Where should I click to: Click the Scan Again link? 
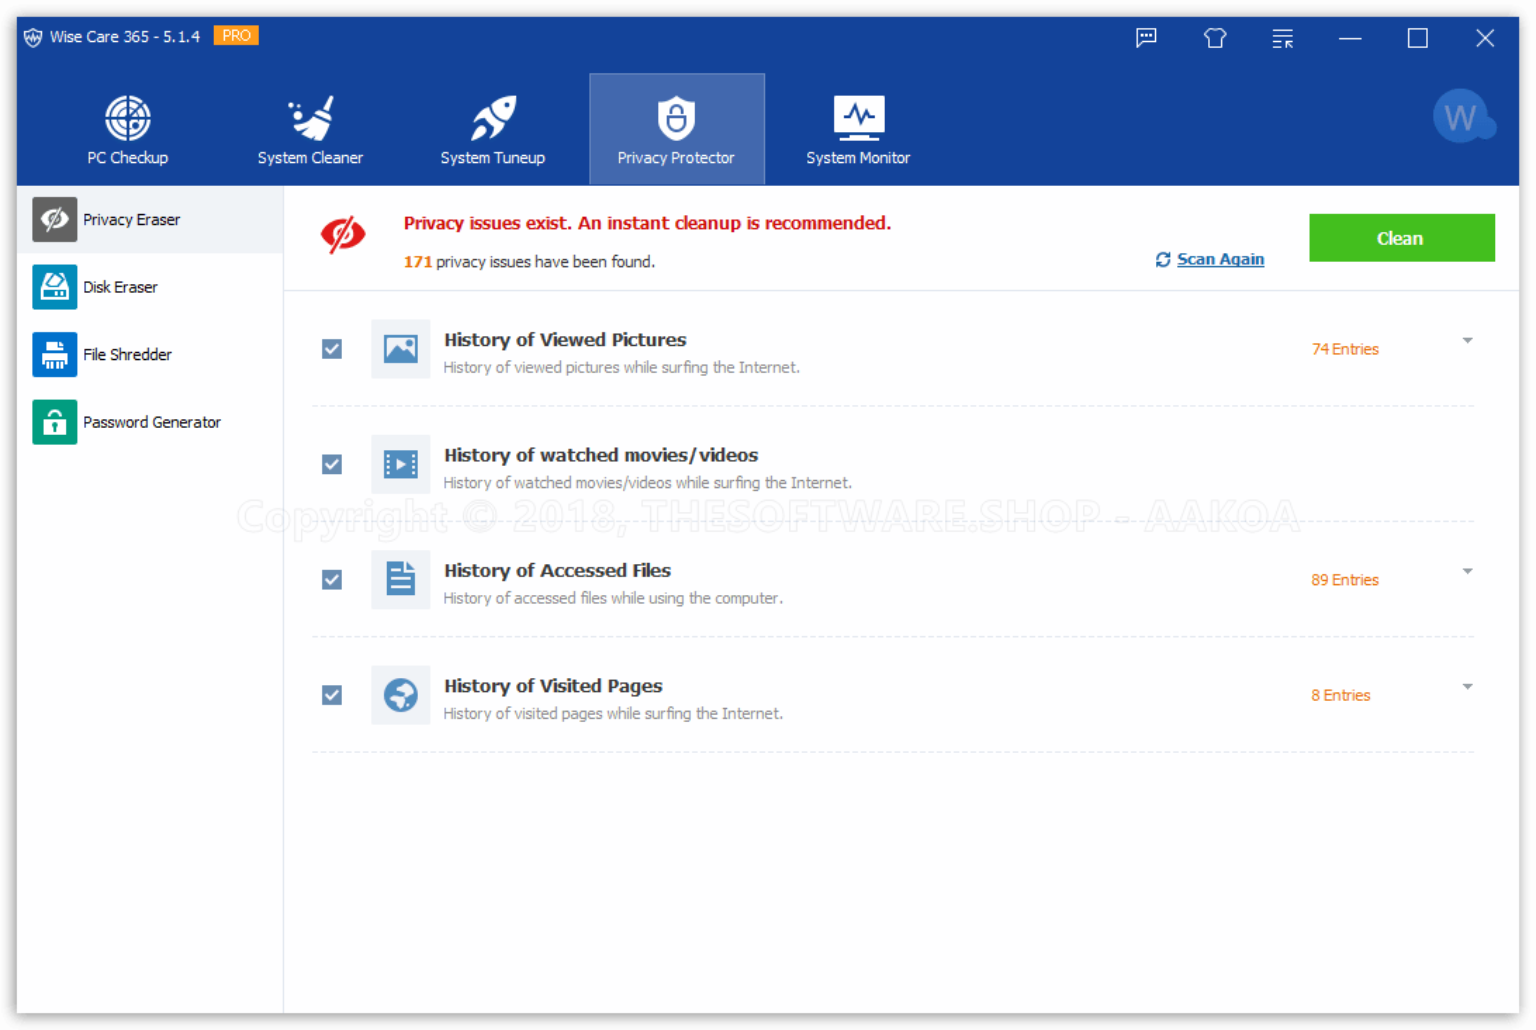tap(1221, 260)
